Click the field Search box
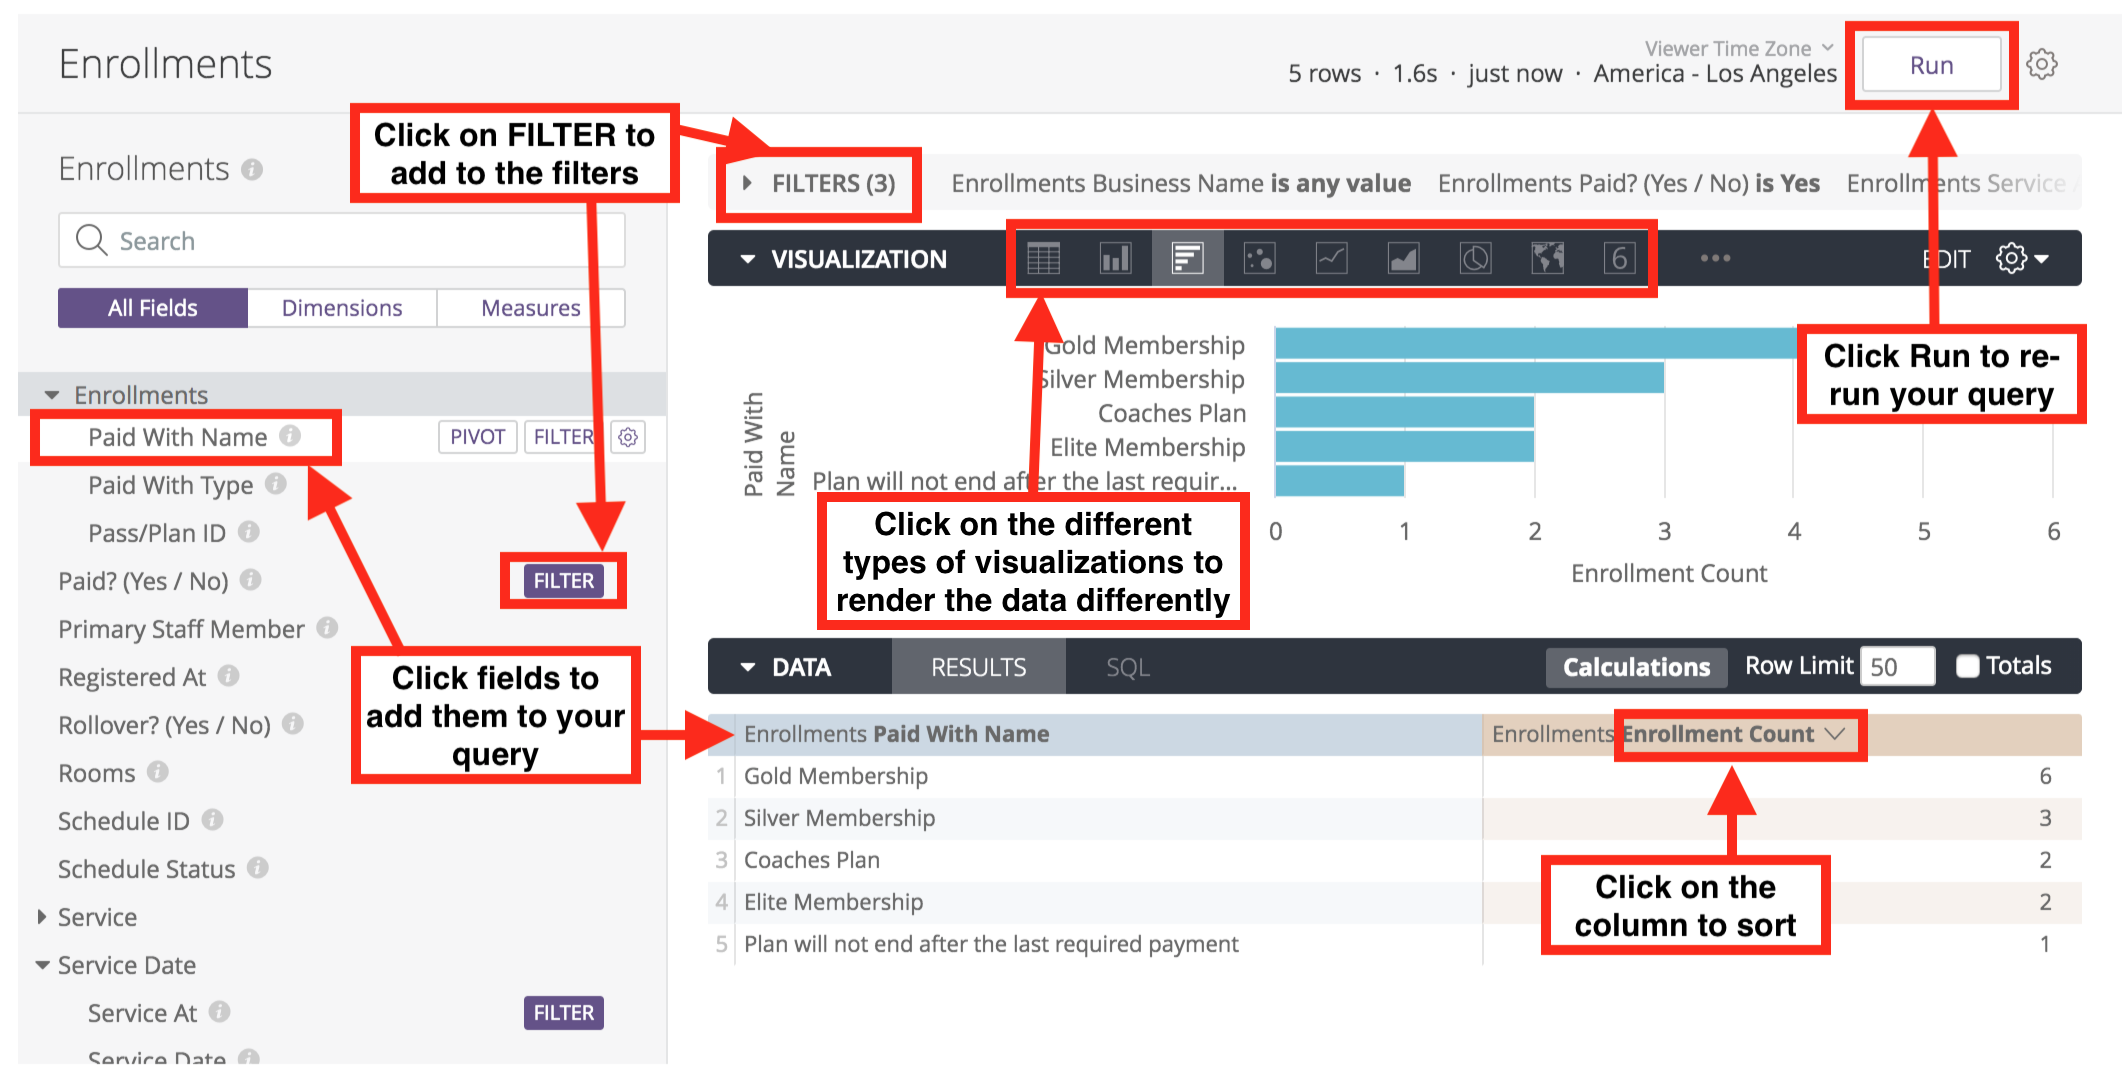The image size is (2128, 1072). coord(341,241)
